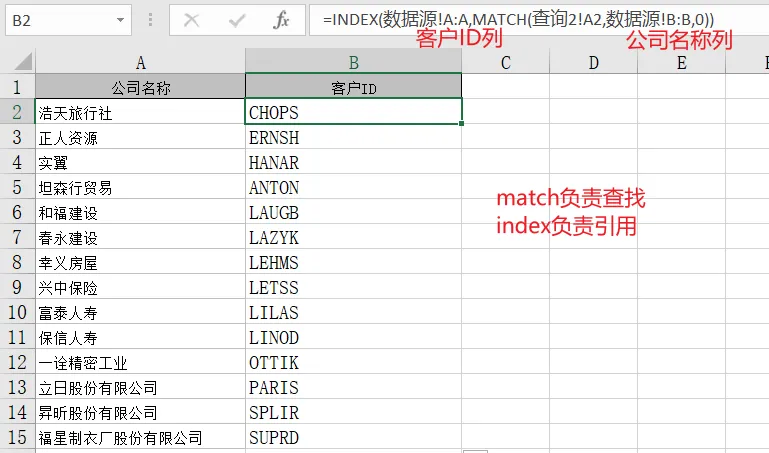769x453 pixels.
Task: Select column B header
Action: point(353,63)
